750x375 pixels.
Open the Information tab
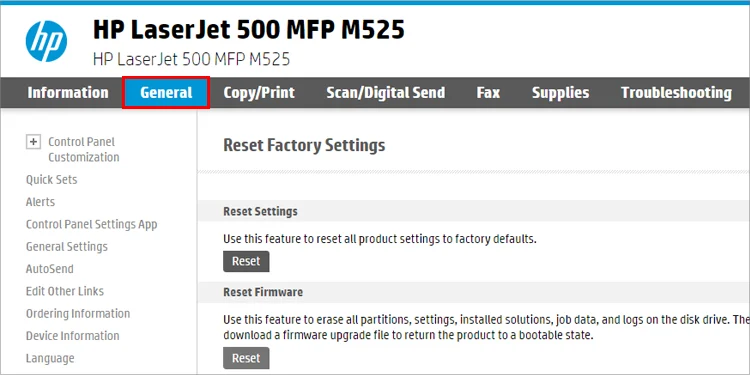coord(68,92)
